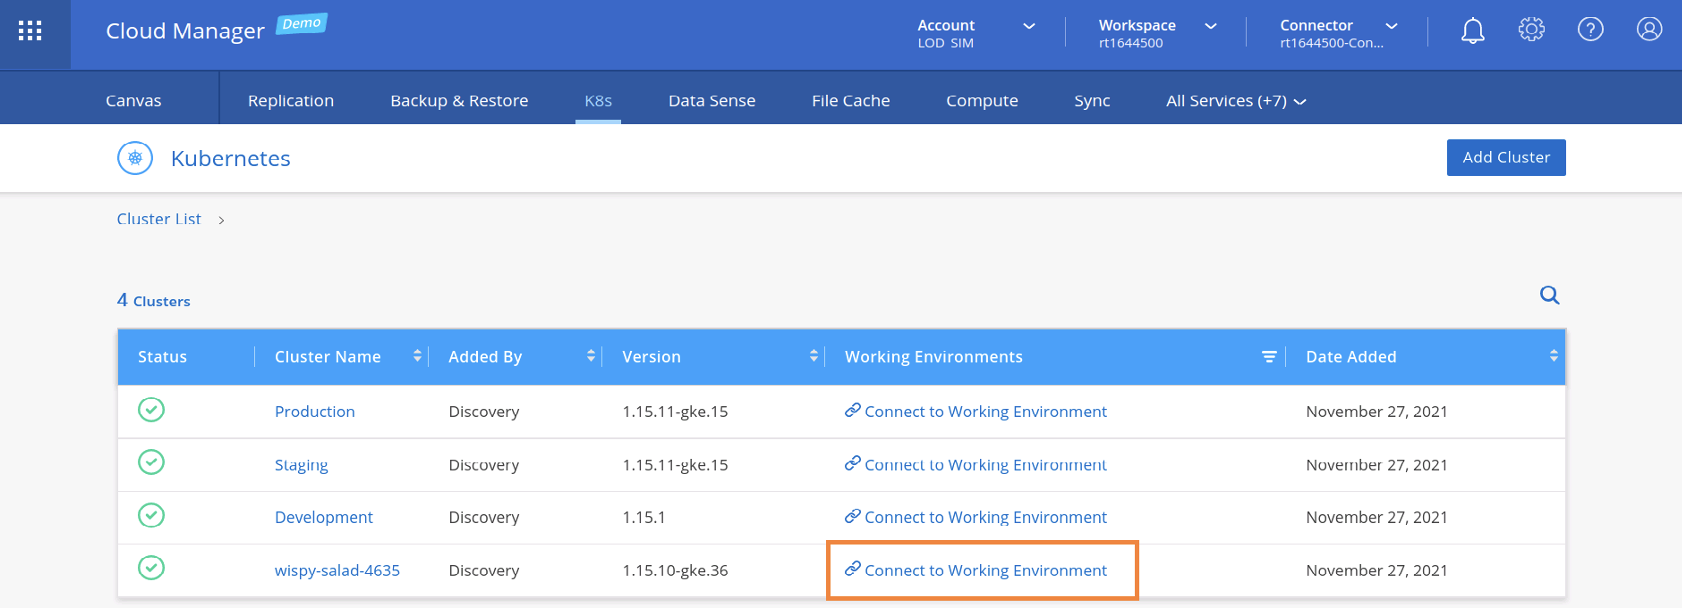This screenshot has height=608, width=1682.
Task: Click the 4 Clusters count label
Action: pyautogui.click(x=153, y=300)
